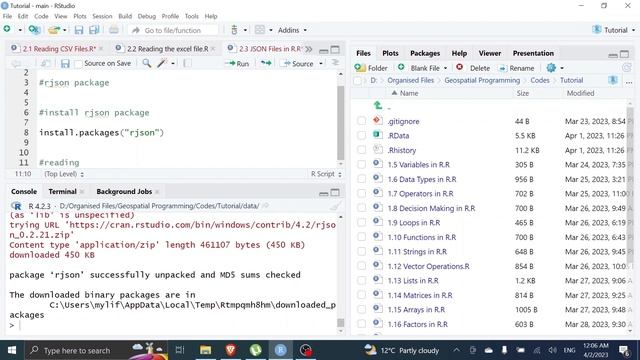Click the Show document outline icon

335,63
